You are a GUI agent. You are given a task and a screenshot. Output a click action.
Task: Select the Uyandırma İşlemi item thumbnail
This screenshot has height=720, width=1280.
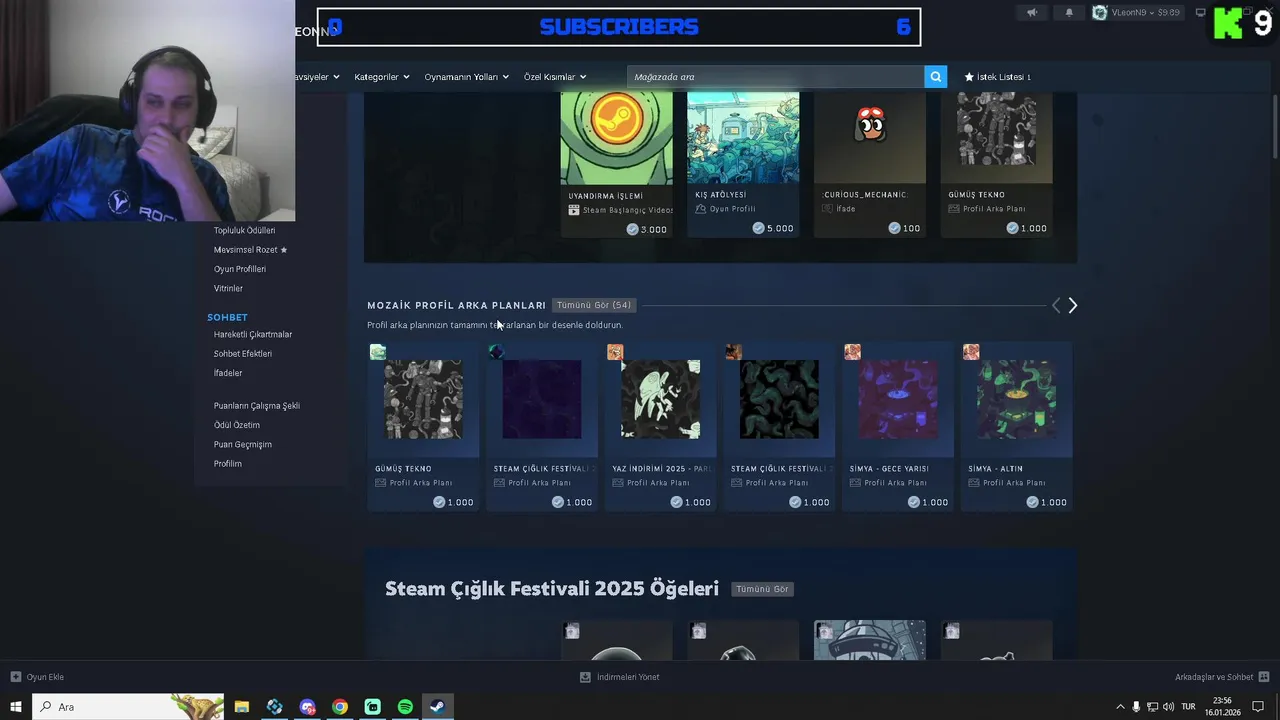(x=616, y=138)
